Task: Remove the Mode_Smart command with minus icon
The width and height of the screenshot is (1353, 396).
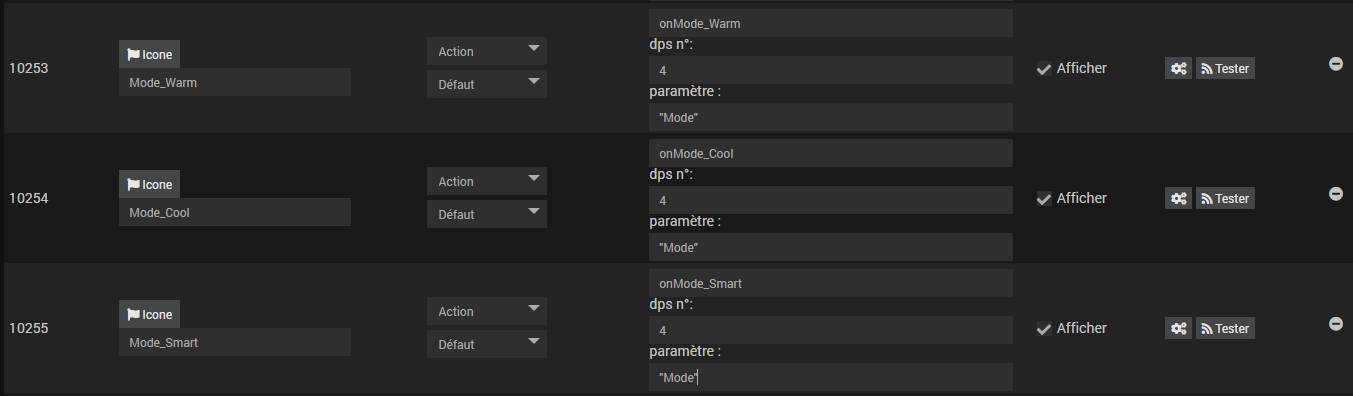Action: pos(1335,323)
